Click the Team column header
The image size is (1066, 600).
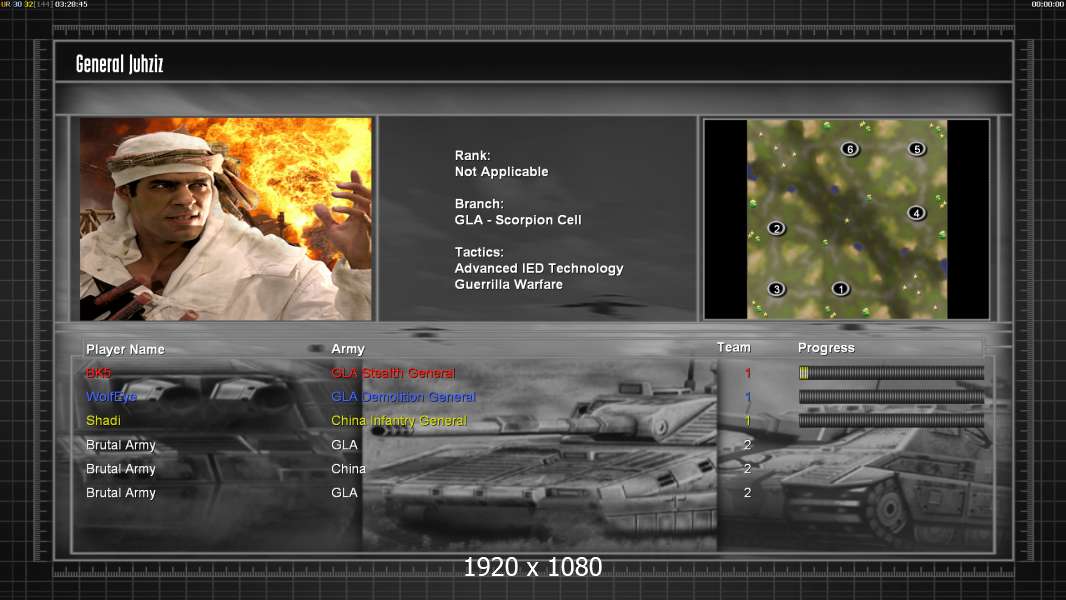click(733, 347)
